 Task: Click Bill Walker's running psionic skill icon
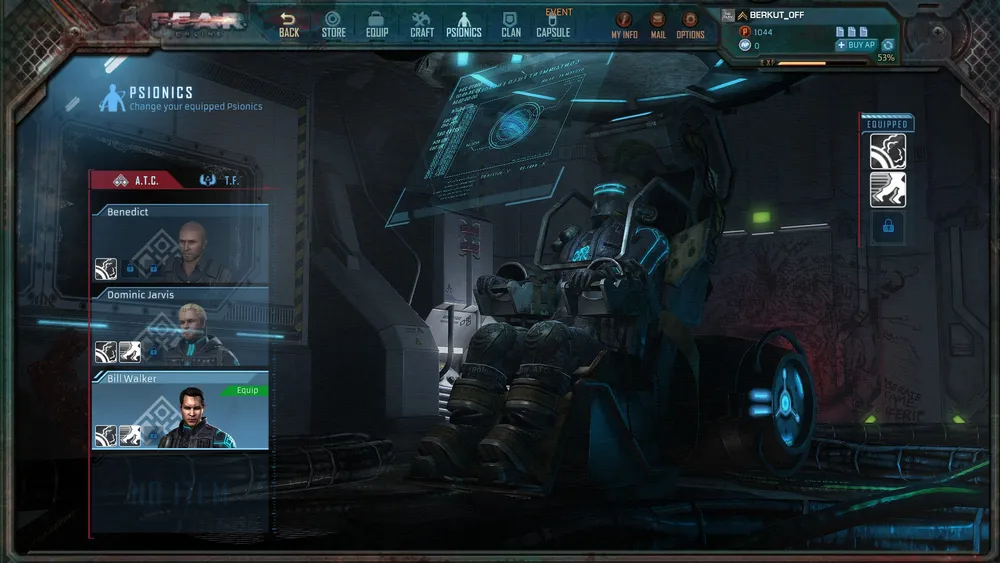130,435
